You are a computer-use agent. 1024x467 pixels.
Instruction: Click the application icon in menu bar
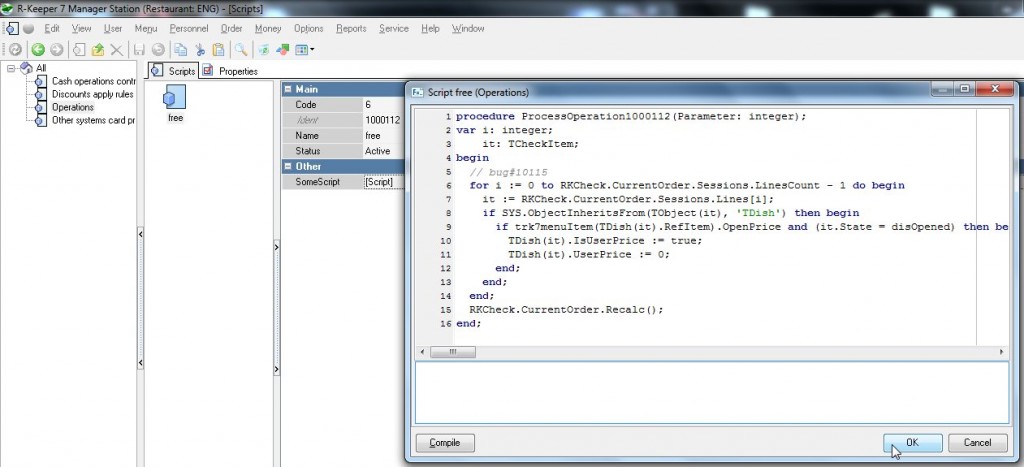(12, 29)
